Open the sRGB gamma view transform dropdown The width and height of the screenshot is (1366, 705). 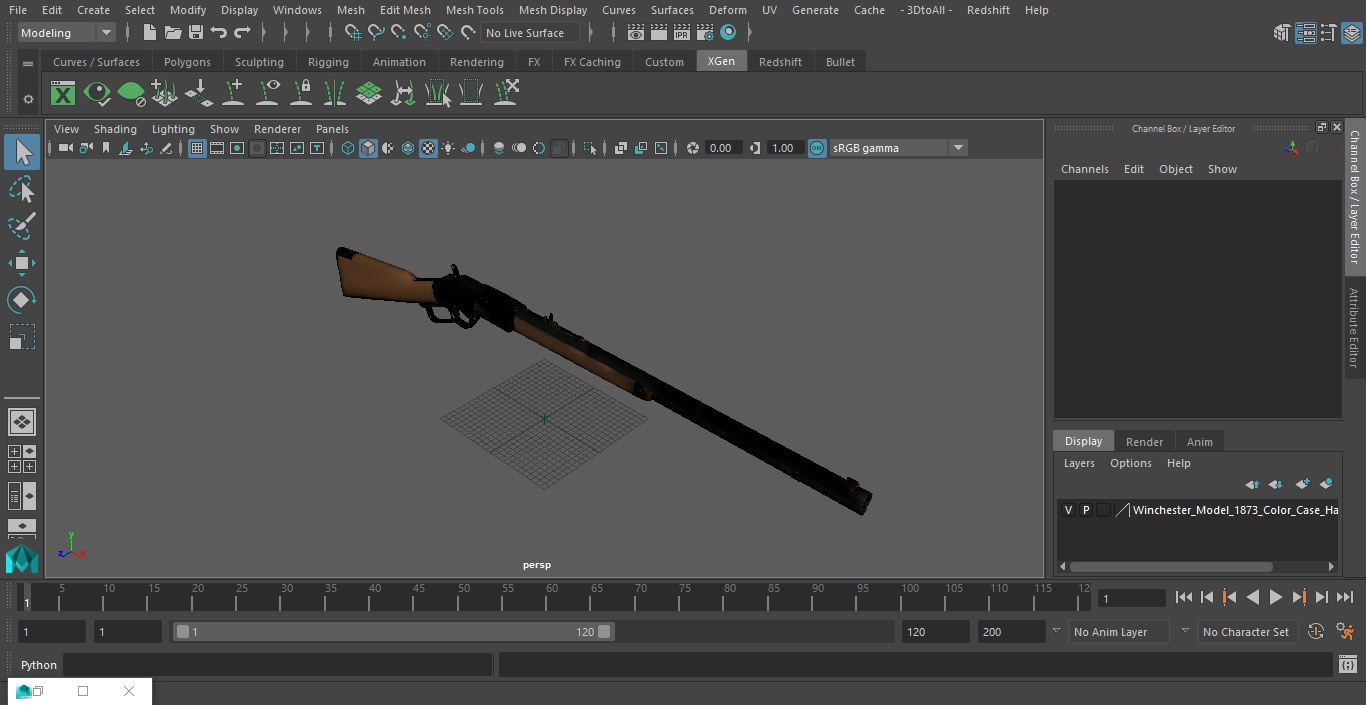[x=897, y=148]
